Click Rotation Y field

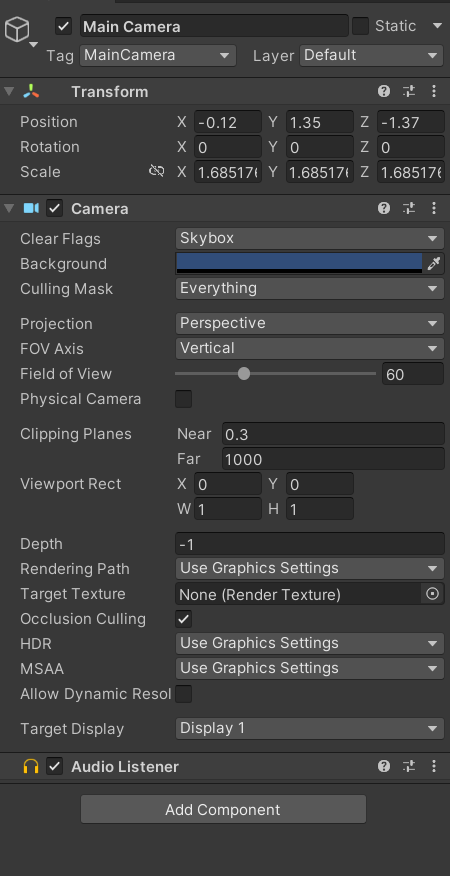(320, 147)
